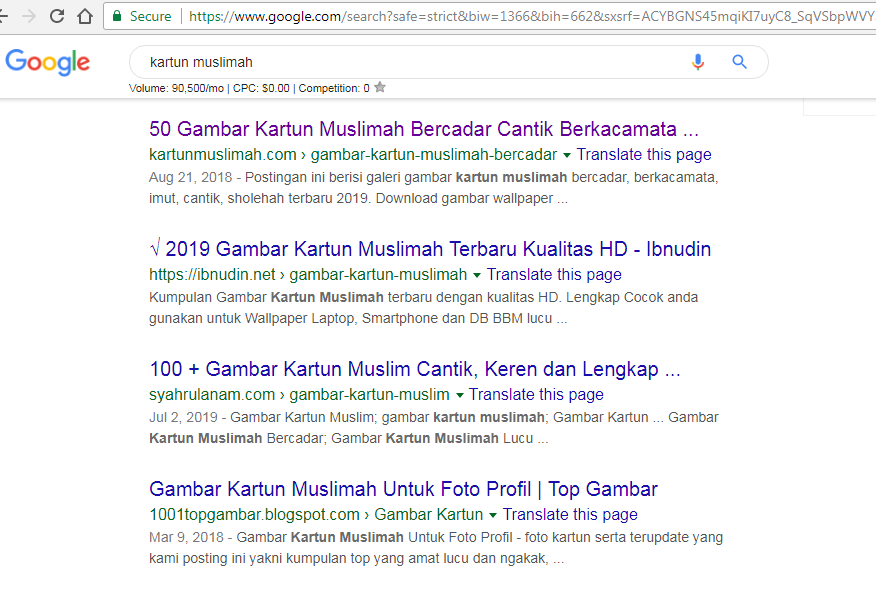Click the star icon beside Competition

(x=380, y=88)
